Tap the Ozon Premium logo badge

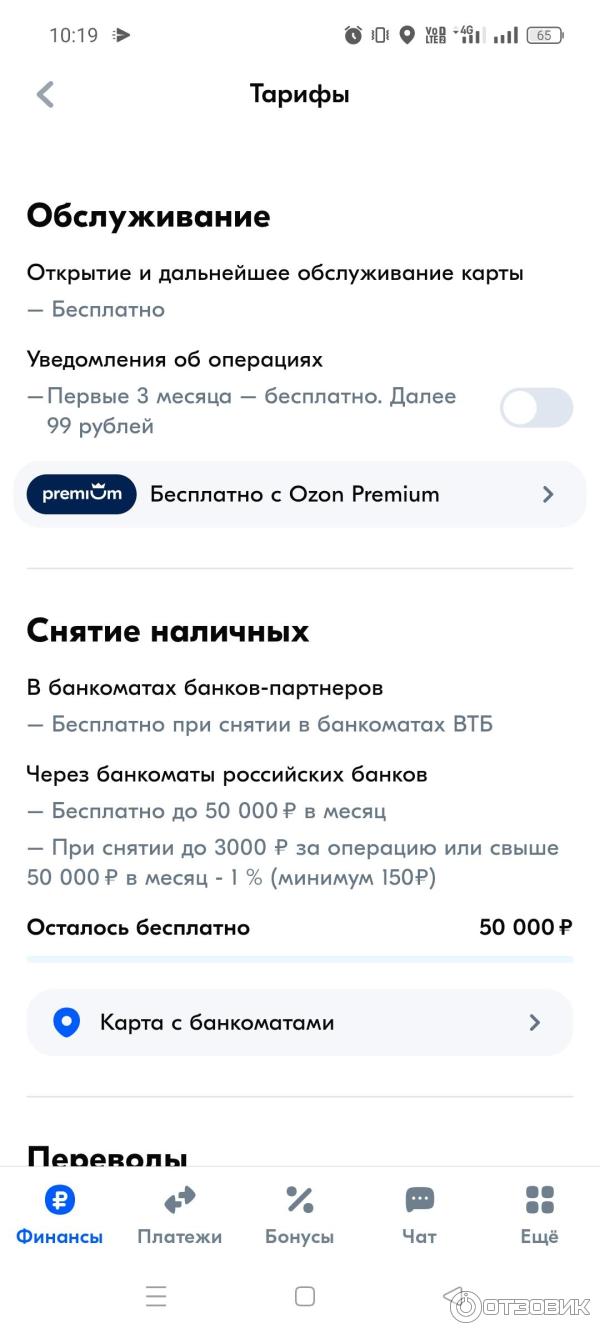pos(82,494)
